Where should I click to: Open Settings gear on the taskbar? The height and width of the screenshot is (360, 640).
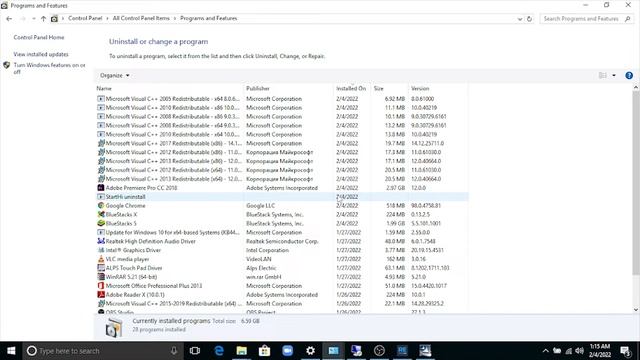click(x=311, y=351)
